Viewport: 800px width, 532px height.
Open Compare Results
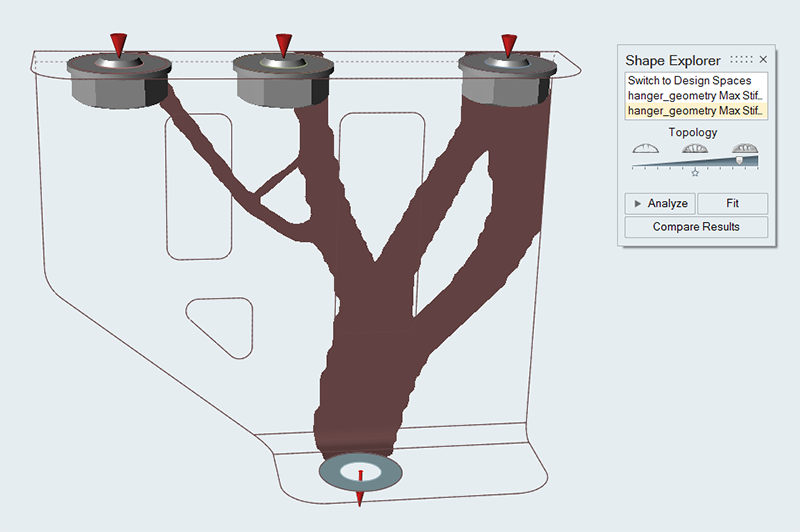[696, 227]
